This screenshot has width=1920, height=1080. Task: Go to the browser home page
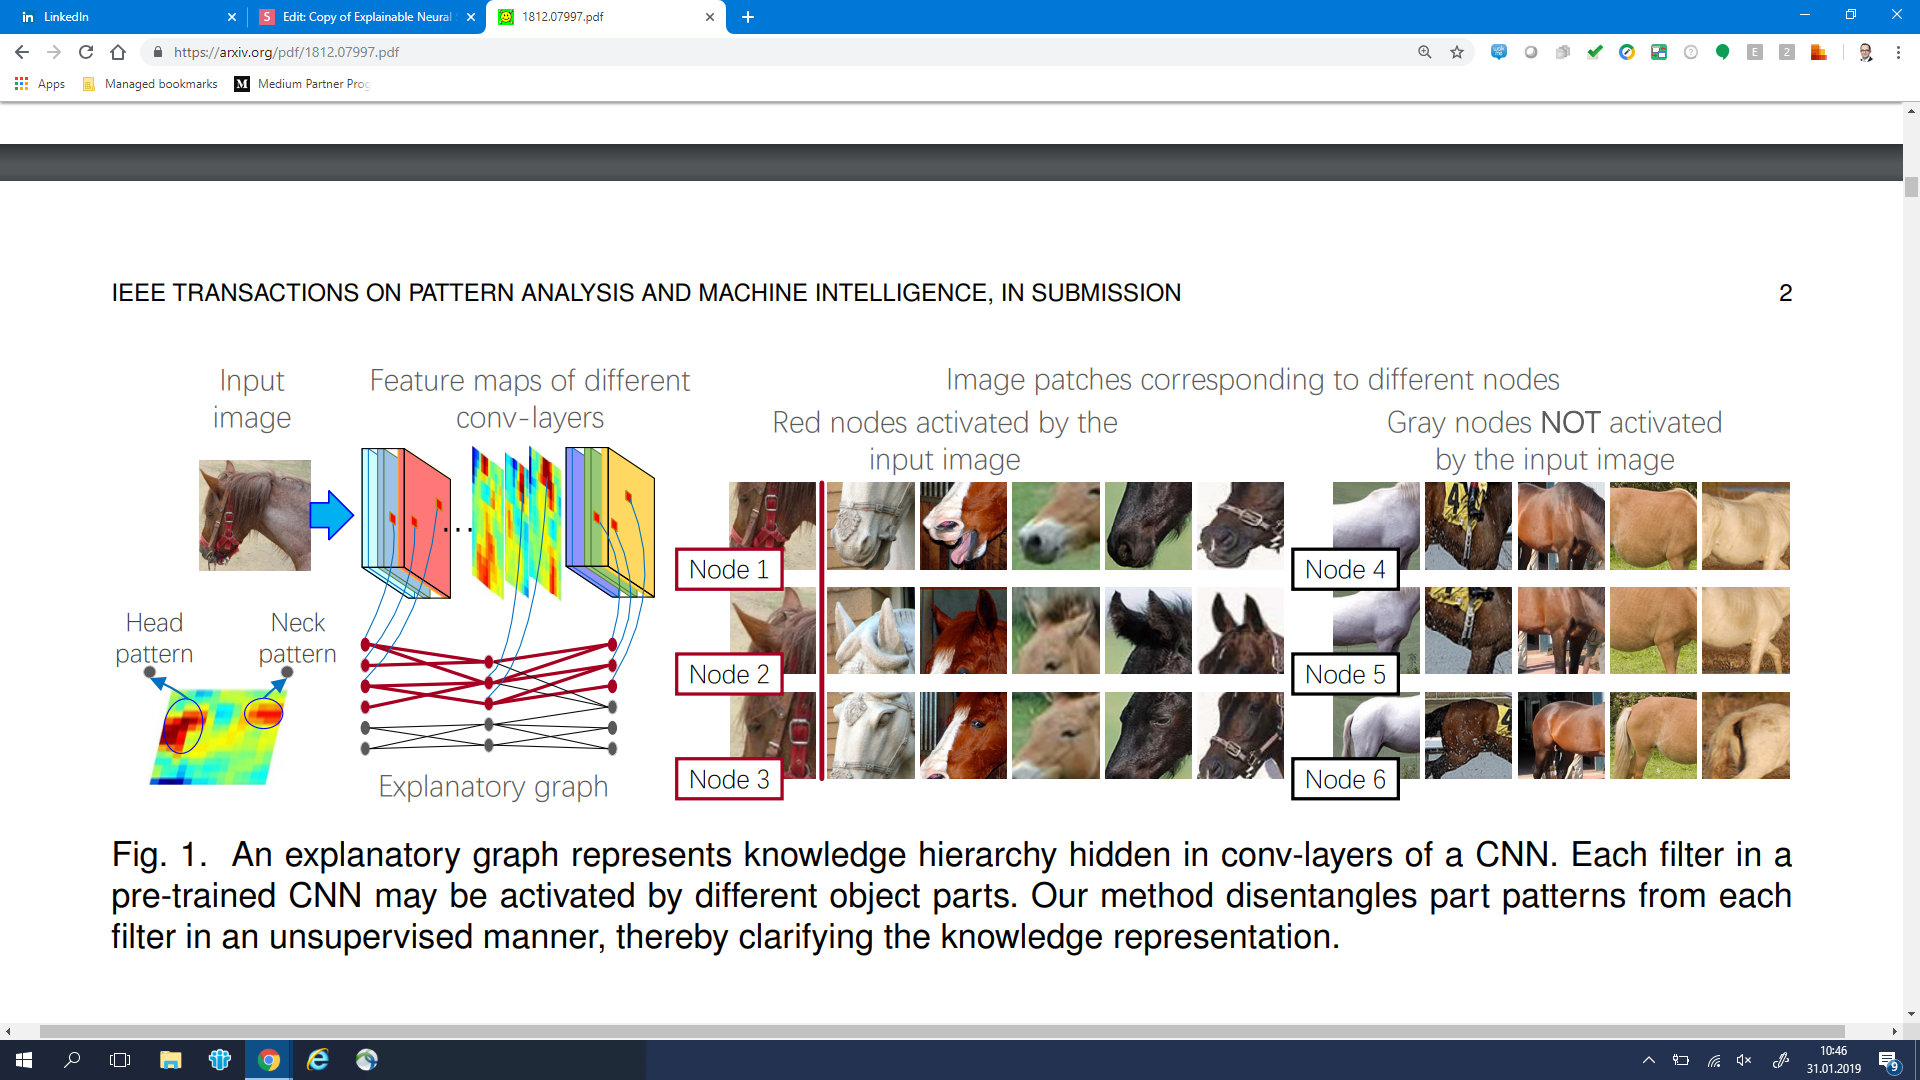[118, 52]
